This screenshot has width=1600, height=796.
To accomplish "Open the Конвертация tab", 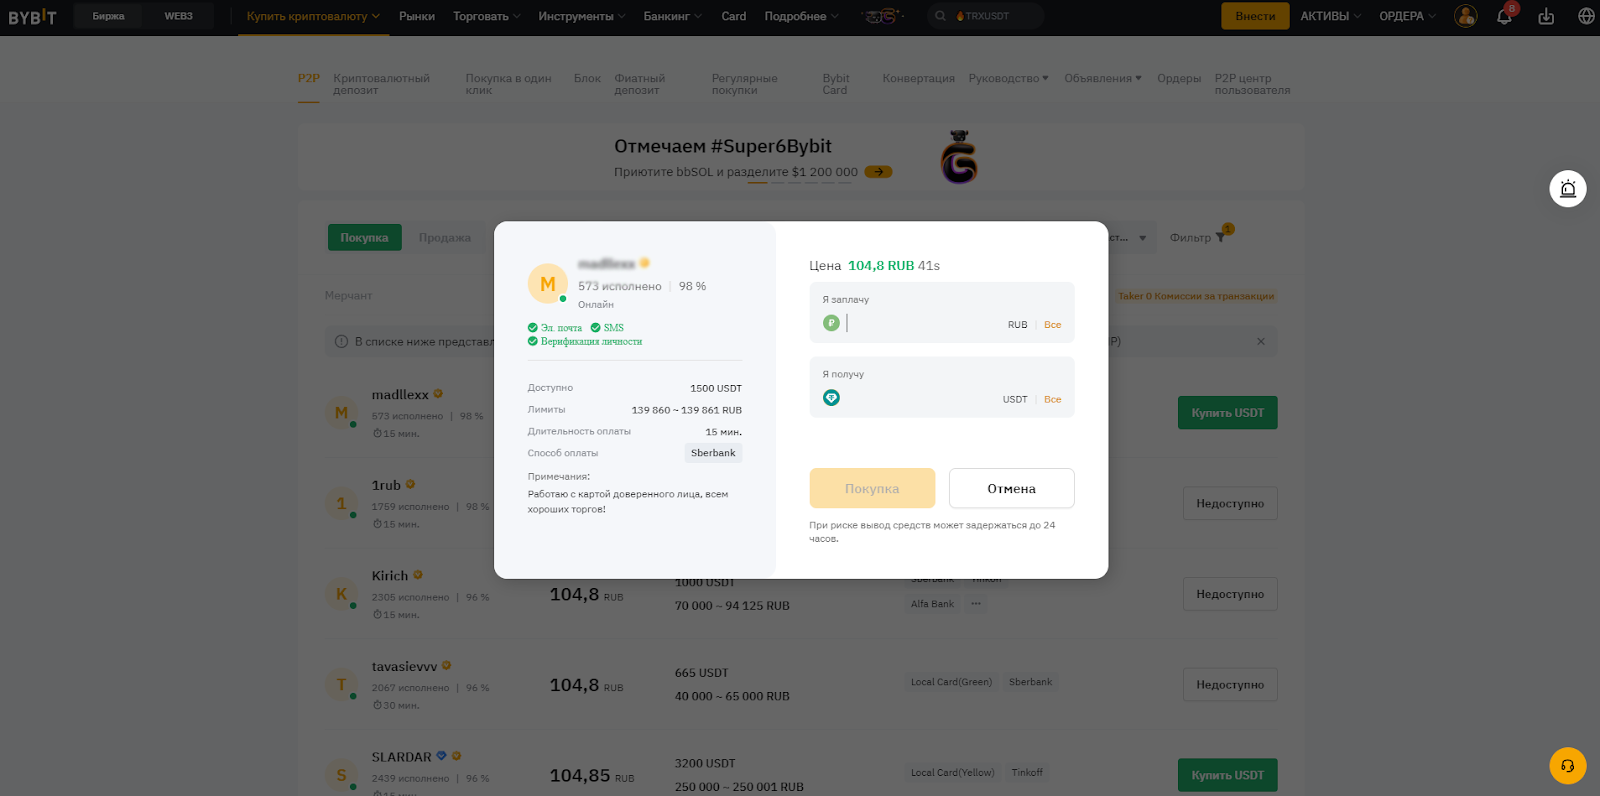I will pos(918,78).
